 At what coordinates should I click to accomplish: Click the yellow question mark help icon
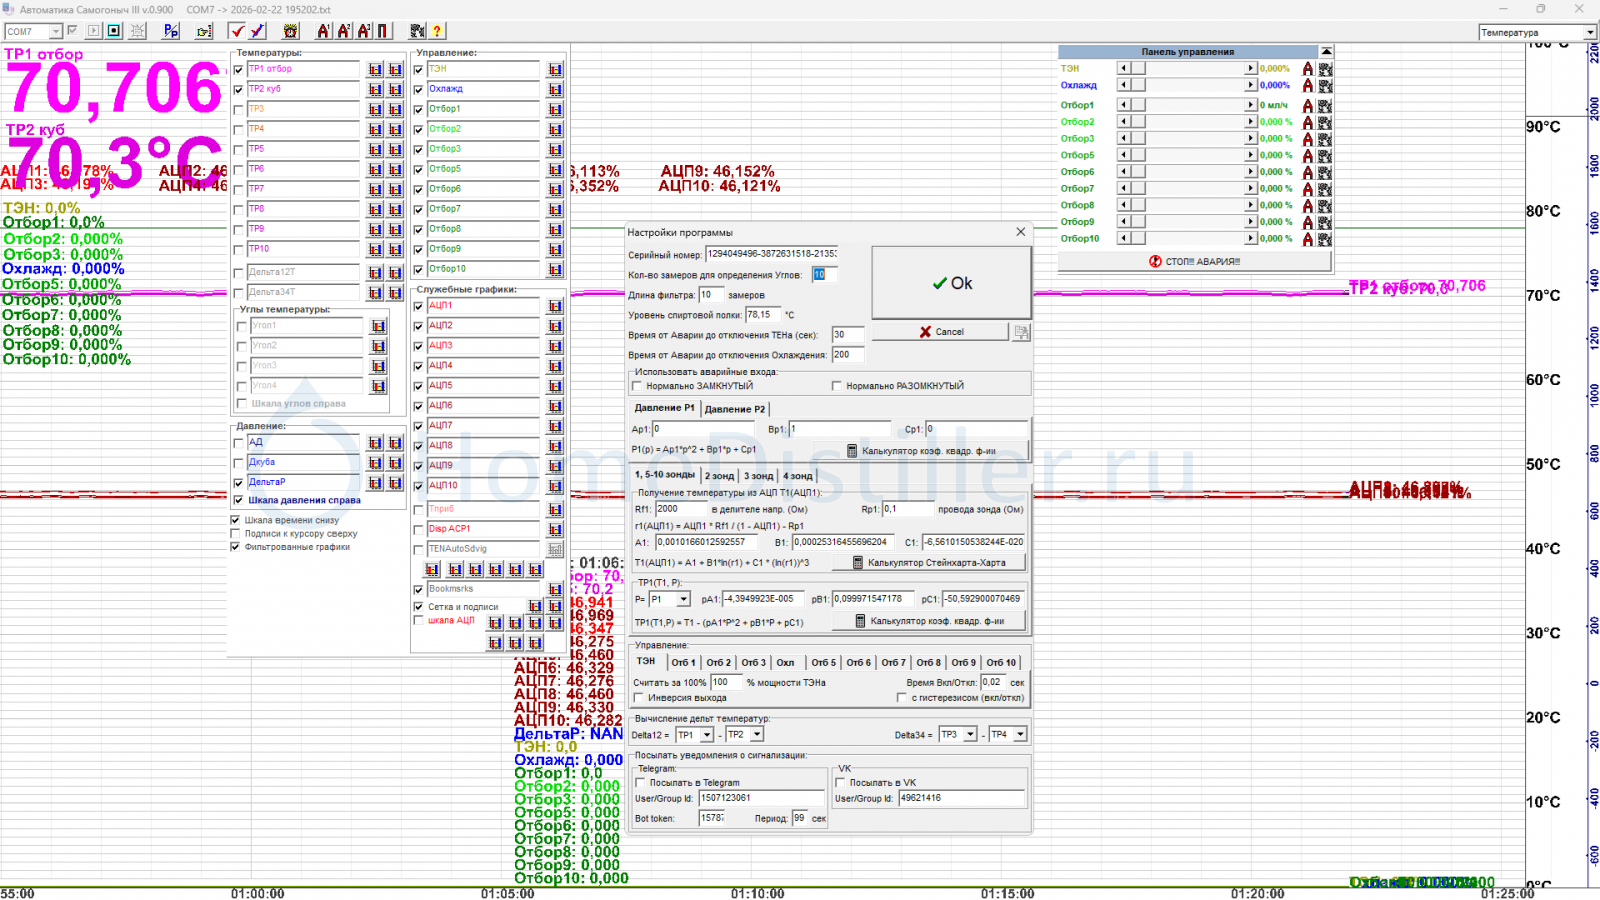click(x=437, y=31)
